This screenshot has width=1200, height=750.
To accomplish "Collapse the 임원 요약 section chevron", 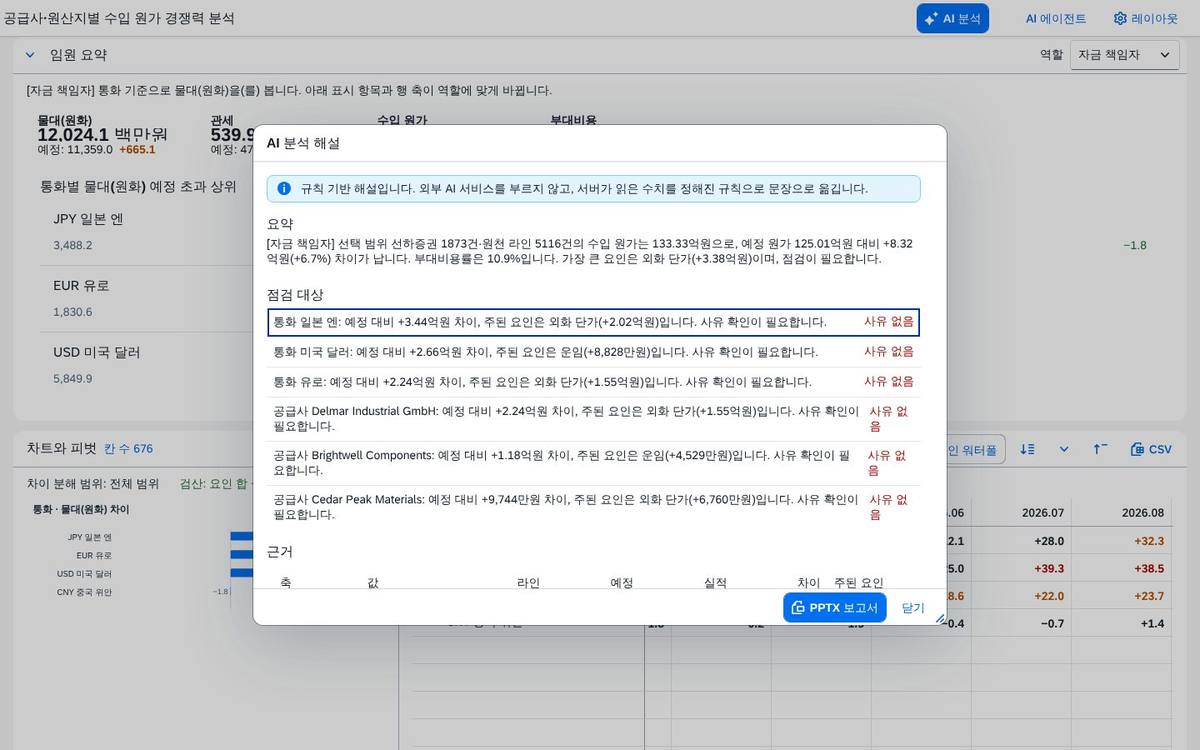I will (x=29, y=55).
